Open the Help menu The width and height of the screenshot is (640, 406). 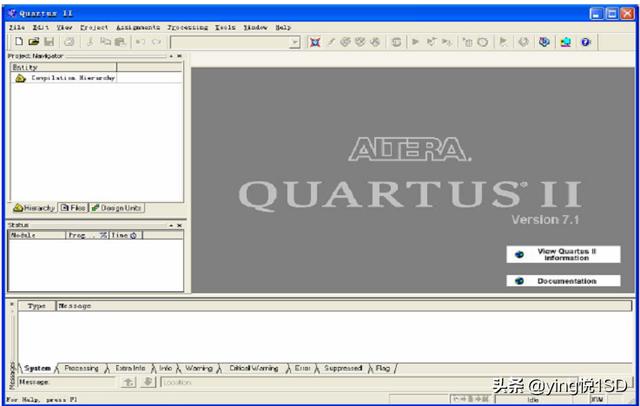(x=283, y=27)
